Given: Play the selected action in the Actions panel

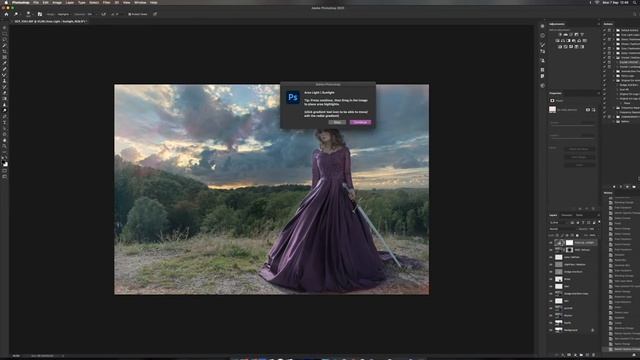Looking at the screenshot, I should [627, 187].
